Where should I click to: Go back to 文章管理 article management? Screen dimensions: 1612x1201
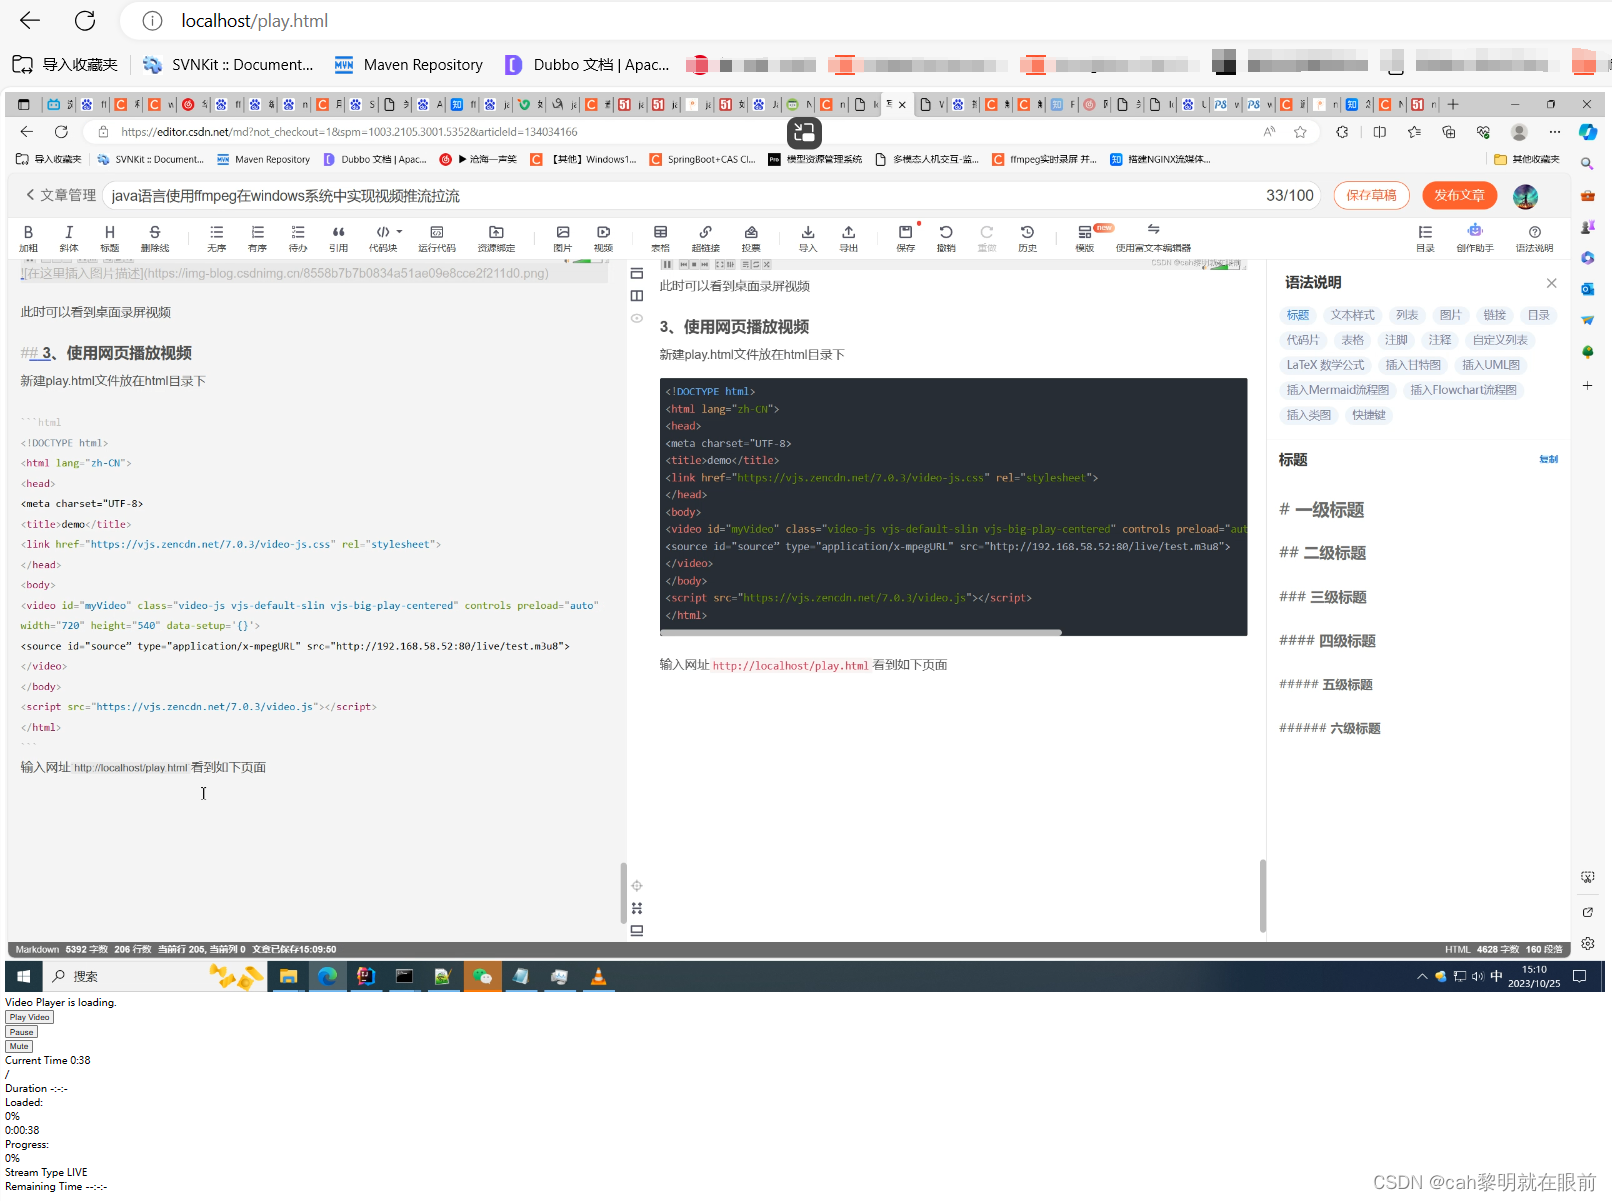click(x=61, y=195)
